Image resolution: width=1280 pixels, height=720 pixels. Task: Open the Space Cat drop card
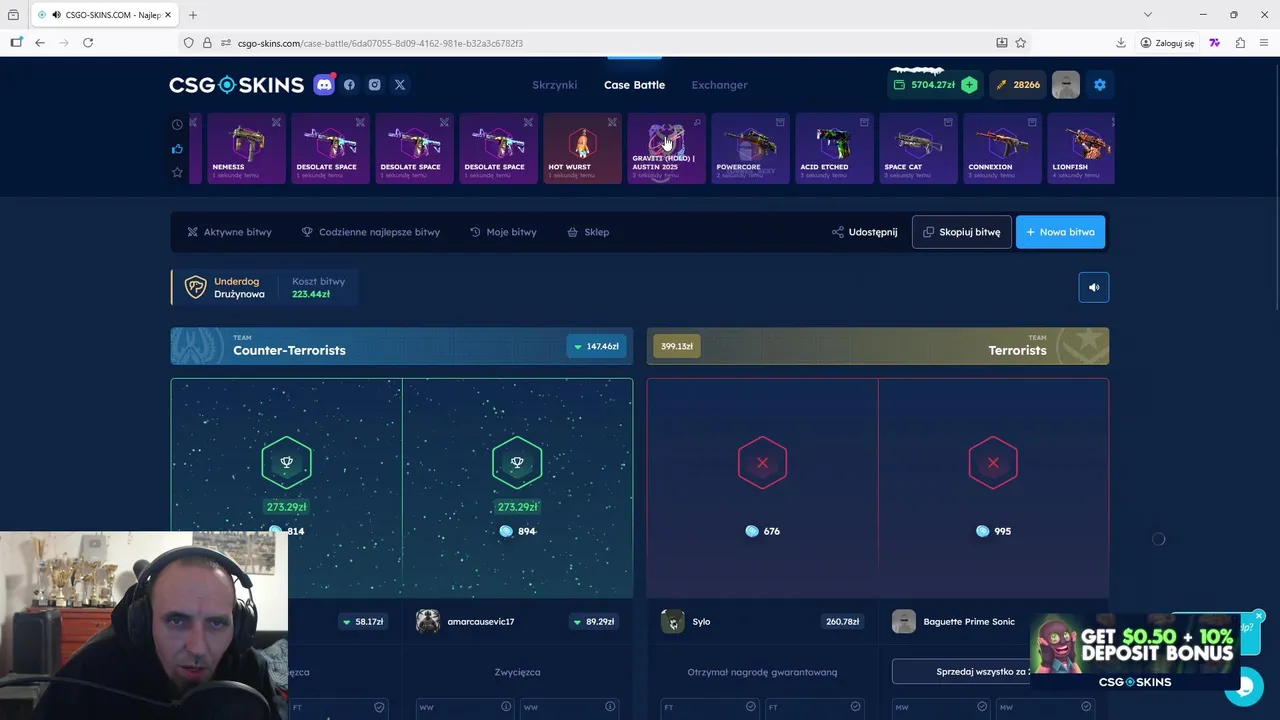[x=918, y=148]
